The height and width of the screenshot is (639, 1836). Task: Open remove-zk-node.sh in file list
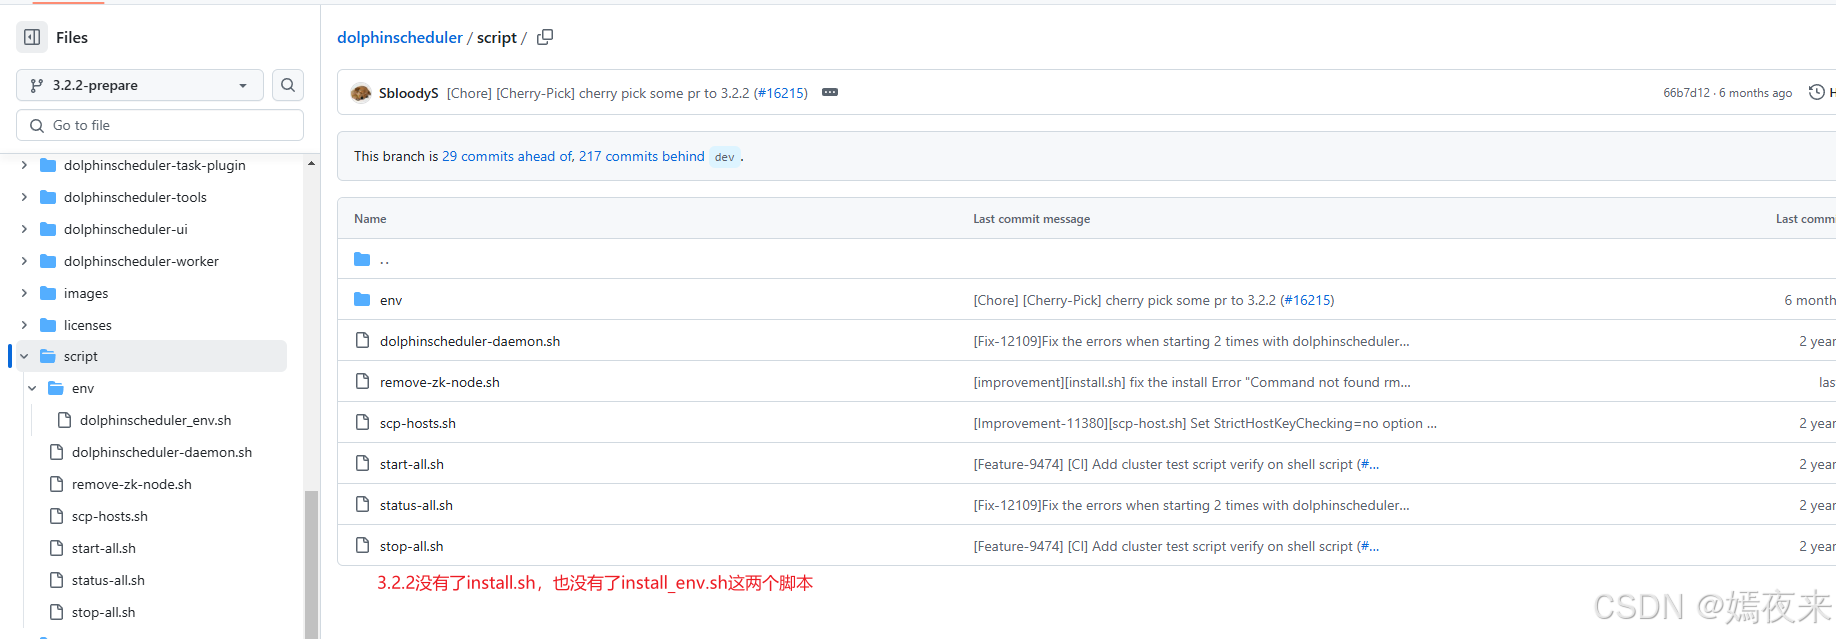pos(440,382)
